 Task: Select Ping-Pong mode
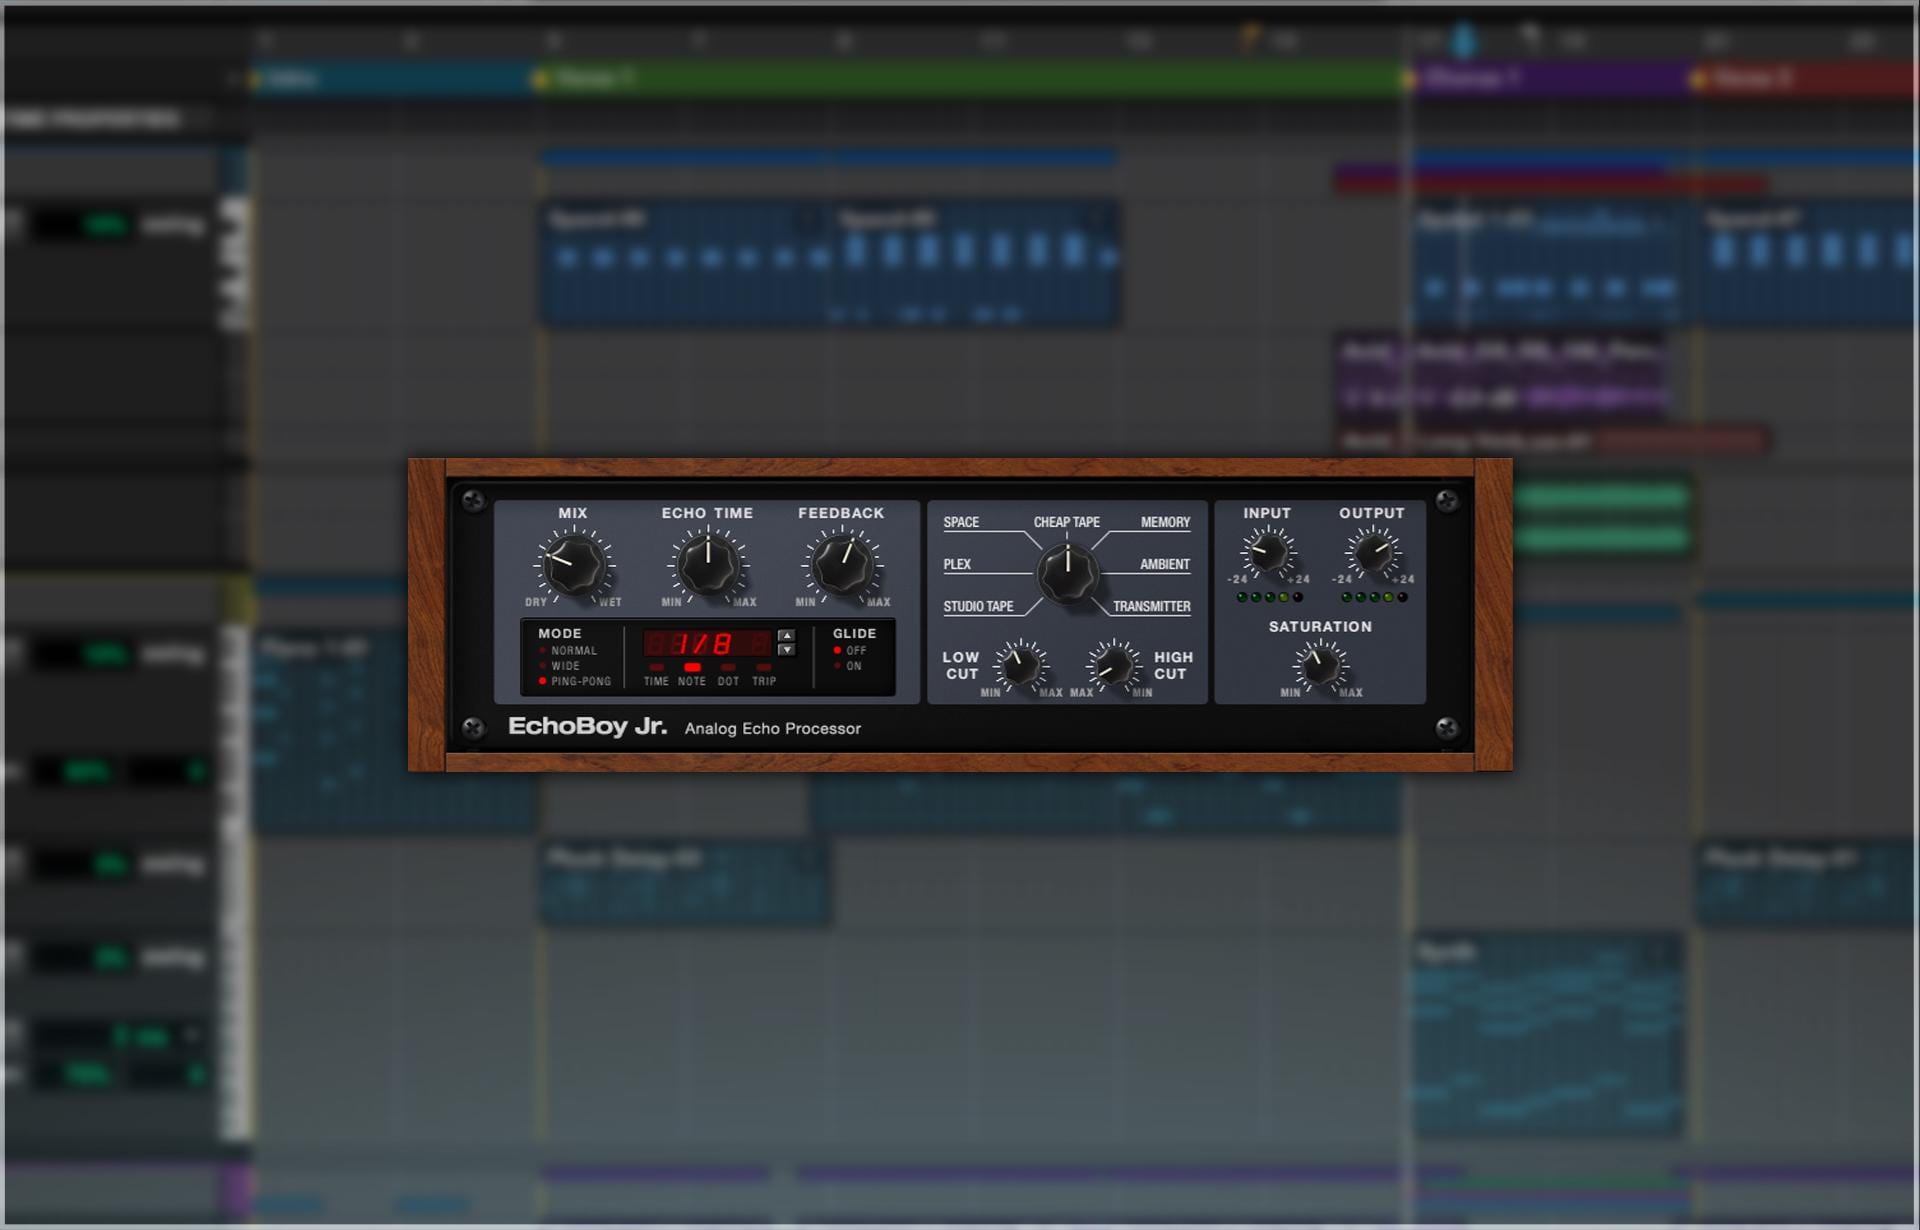click(575, 681)
